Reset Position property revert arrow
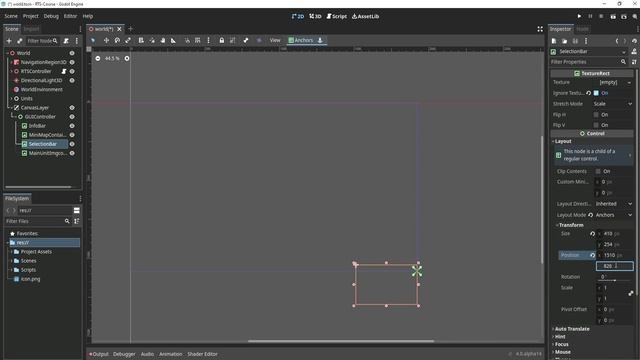The height and width of the screenshot is (360, 640). (592, 255)
